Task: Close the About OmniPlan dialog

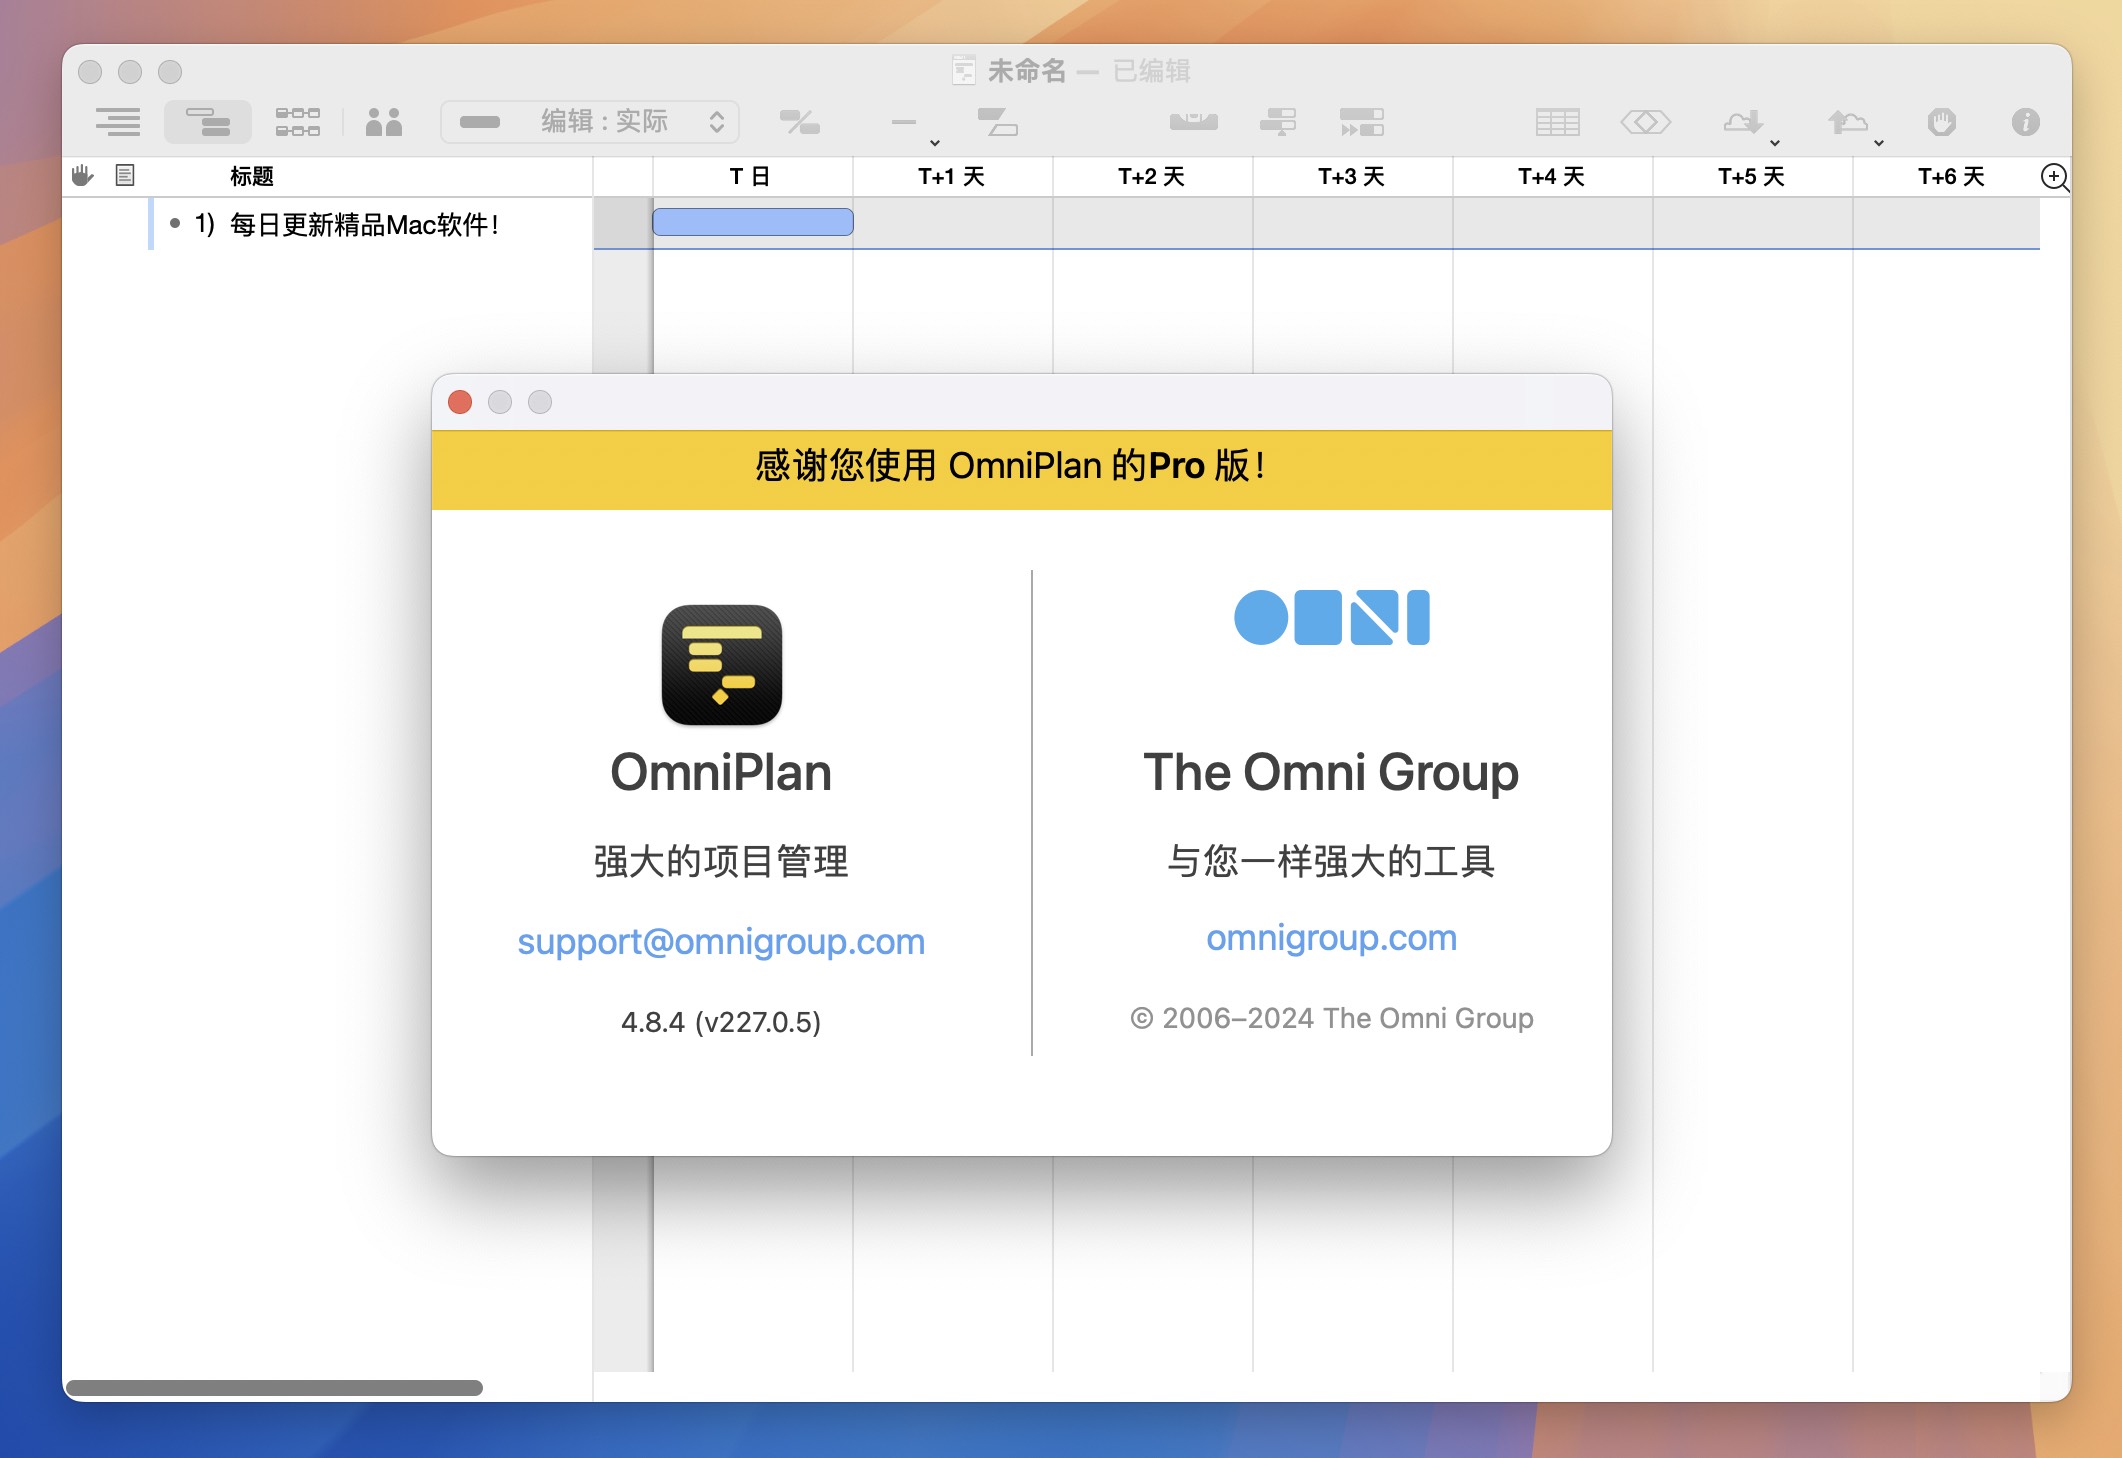Action: [x=460, y=402]
